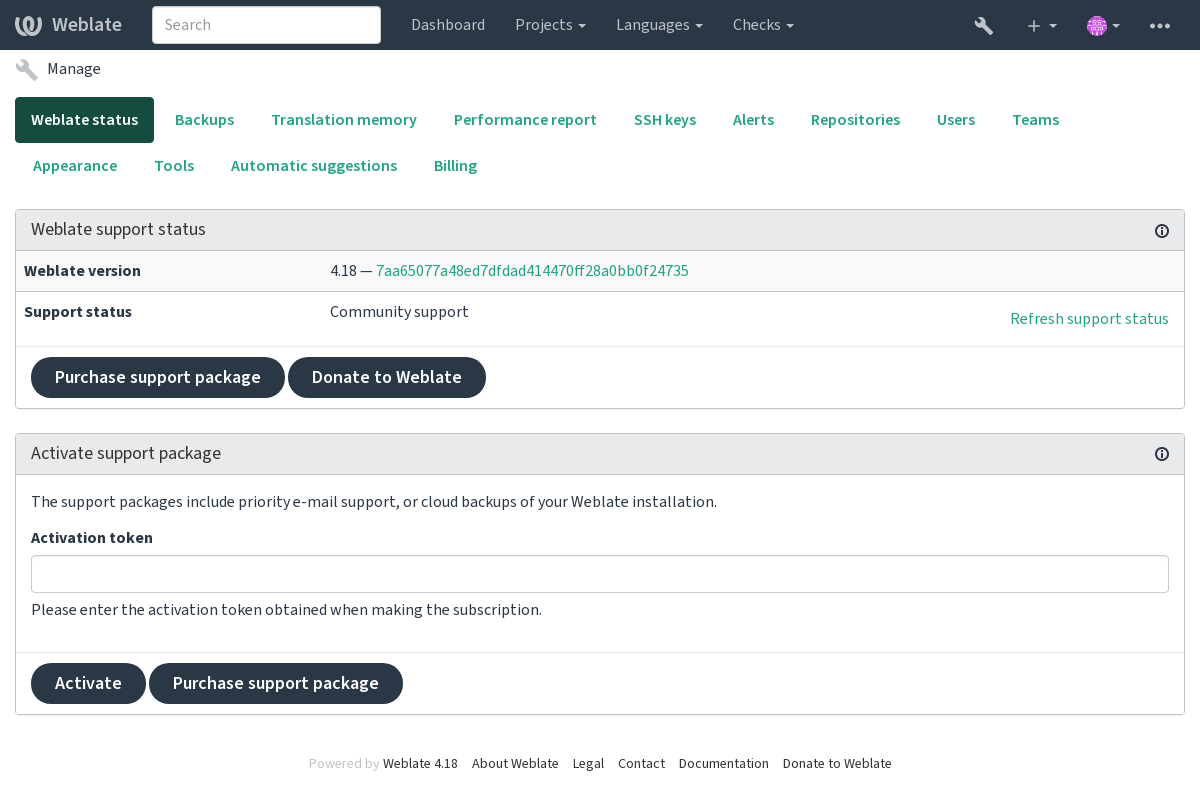Open the Automatic suggestions tab
Screen dimensions: 1200x802
[314, 166]
